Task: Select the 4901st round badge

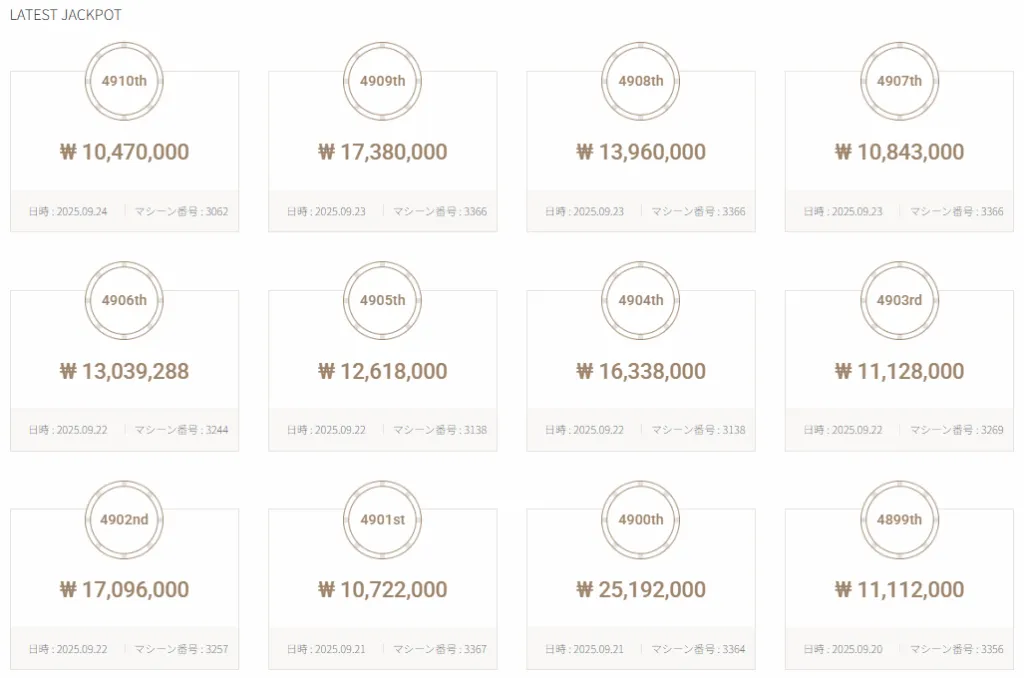Action: (x=383, y=519)
